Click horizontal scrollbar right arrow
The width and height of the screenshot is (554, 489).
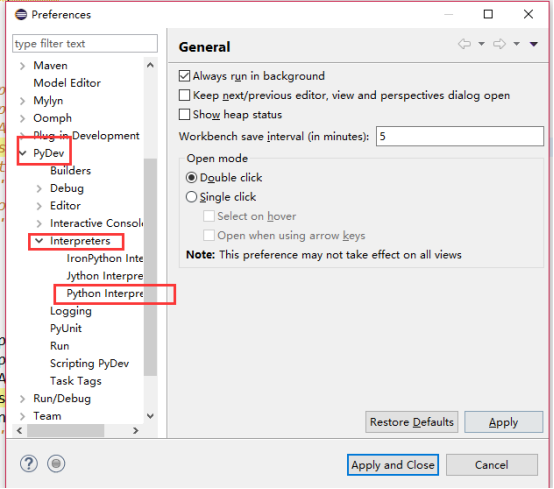136,430
